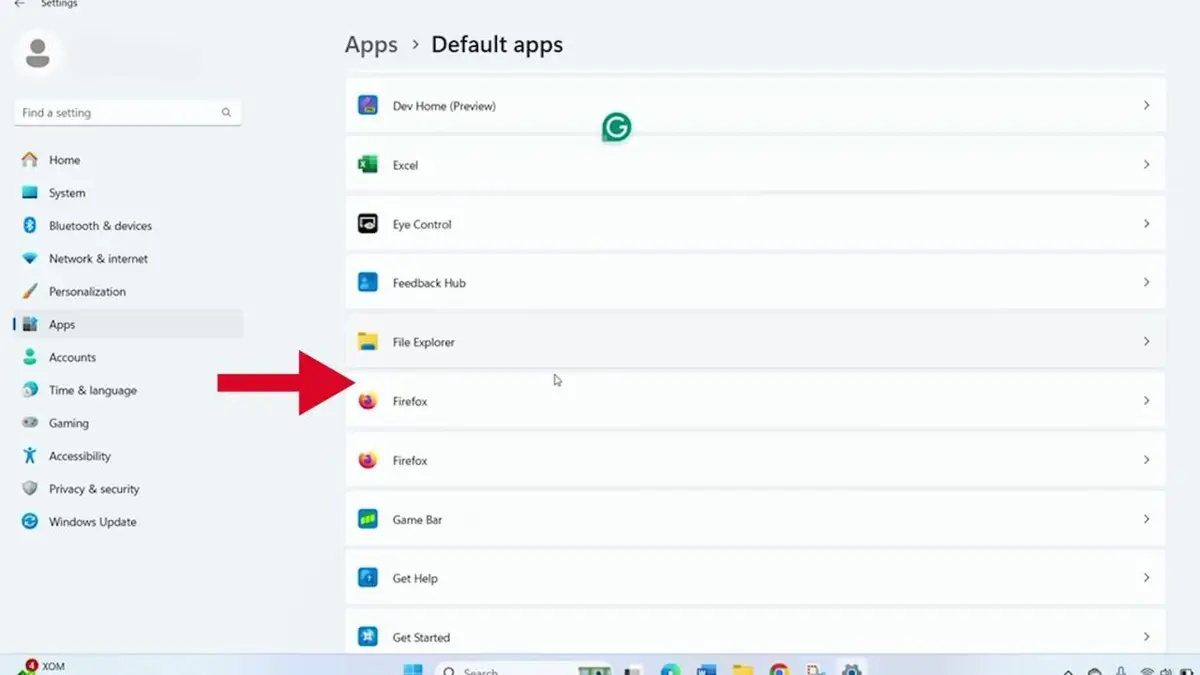Click Firefox icon directly below File Explorer
This screenshot has width=1200, height=675.
tap(368, 401)
